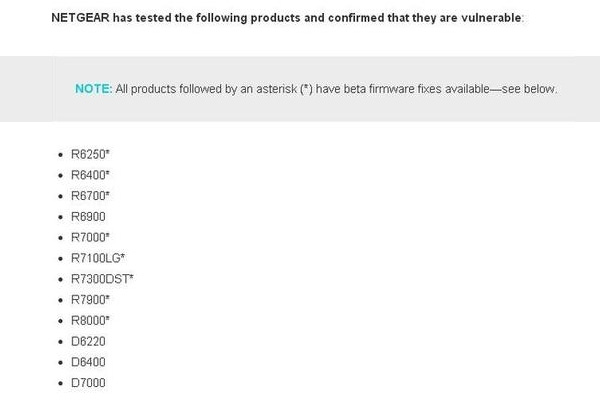This screenshot has height=400, width=600.
Task: Click the R7300DST* product entry
Action: click(x=102, y=279)
